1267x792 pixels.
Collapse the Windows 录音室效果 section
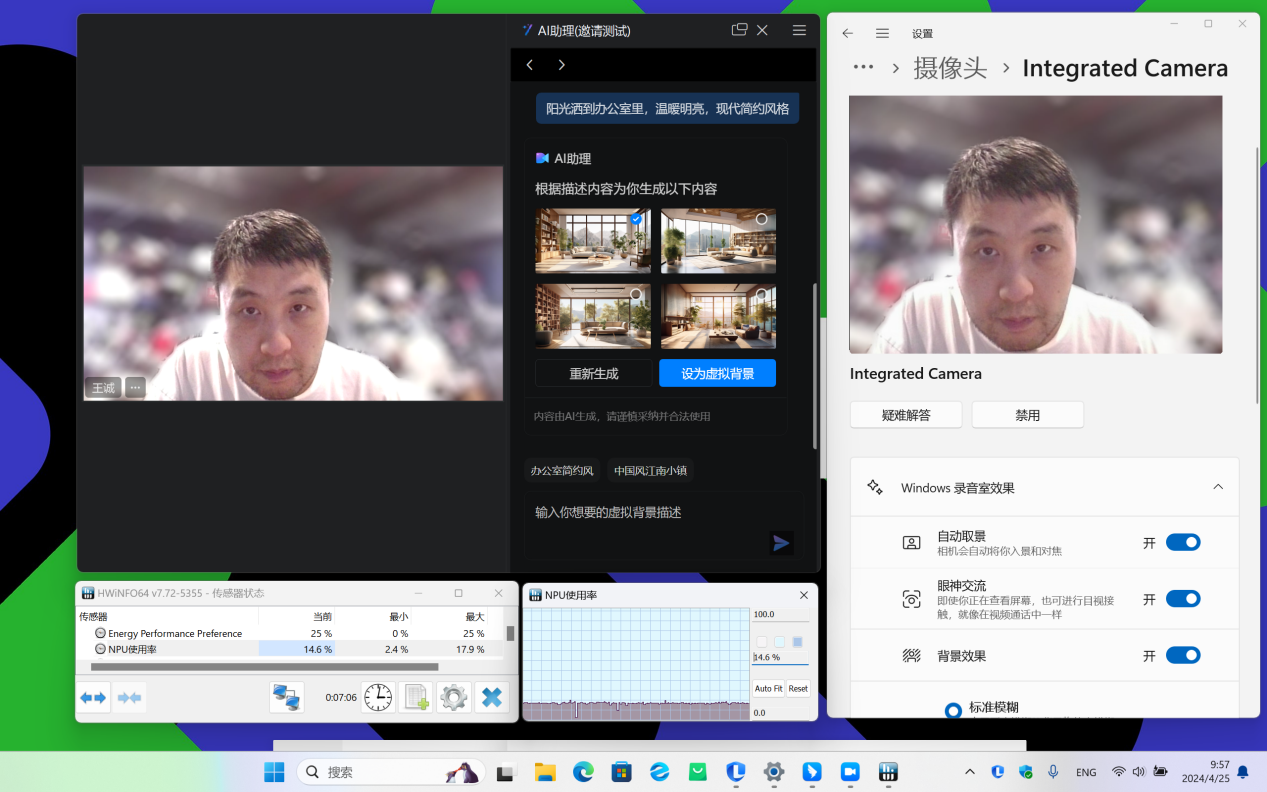(x=1218, y=487)
